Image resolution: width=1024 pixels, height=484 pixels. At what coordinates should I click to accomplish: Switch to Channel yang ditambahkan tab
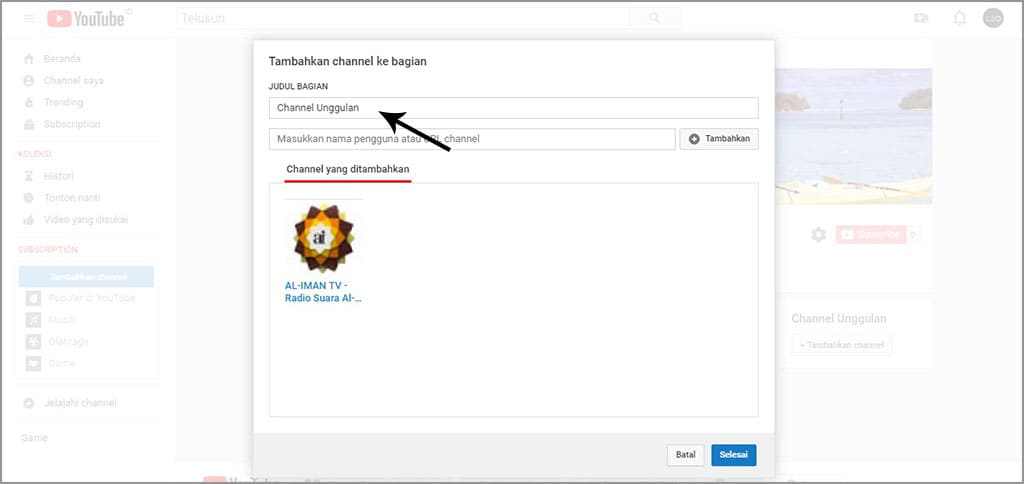tap(348, 170)
